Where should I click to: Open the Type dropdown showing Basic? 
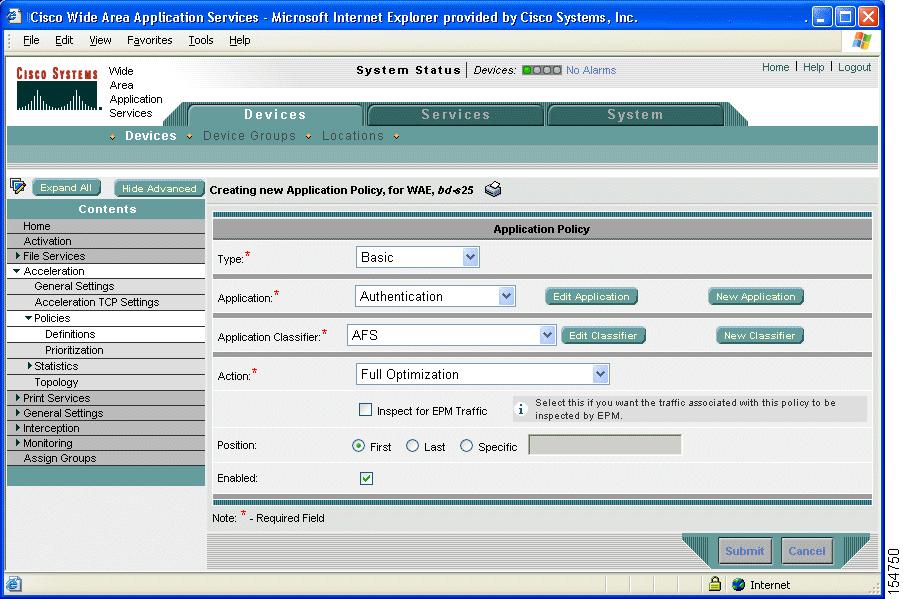tap(418, 257)
